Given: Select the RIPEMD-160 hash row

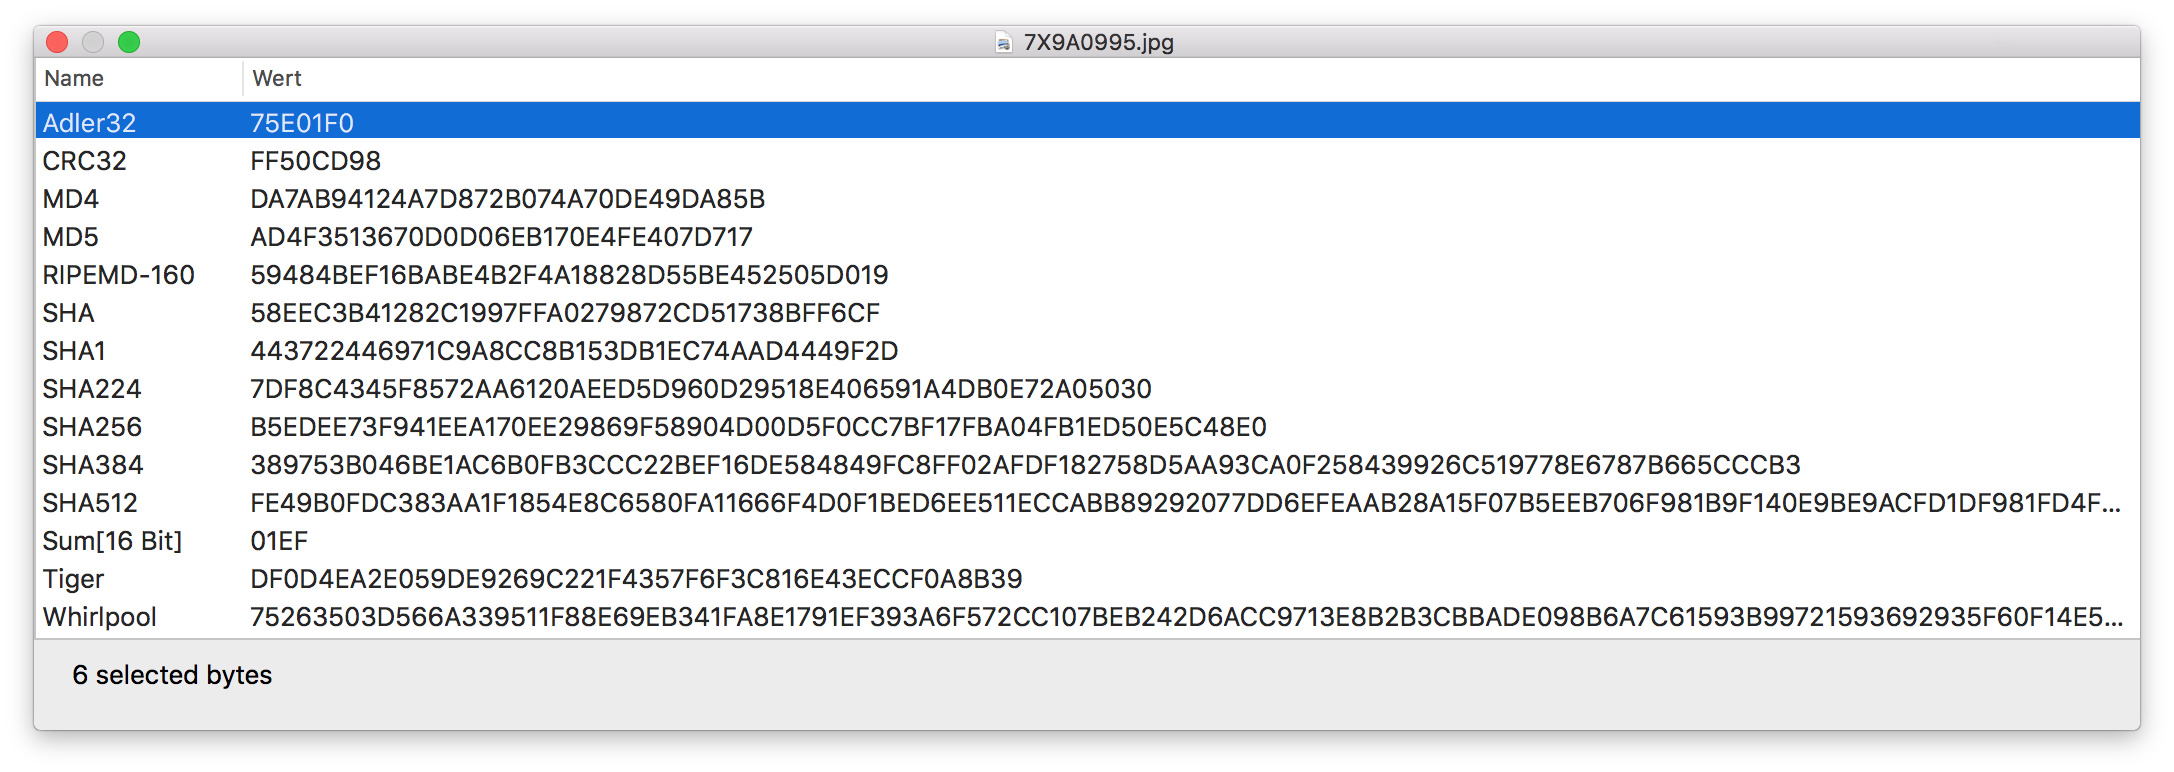Looking at the screenshot, I should [x=119, y=275].
